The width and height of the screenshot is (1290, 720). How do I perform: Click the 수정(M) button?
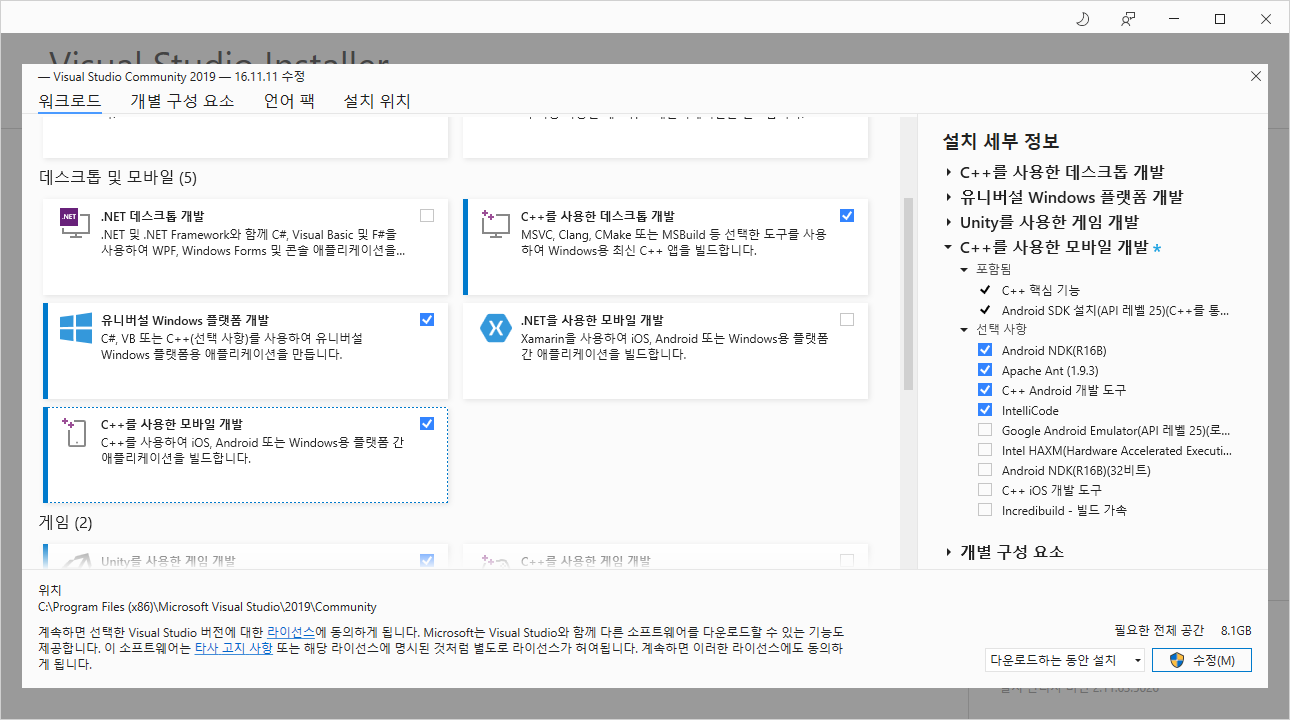pos(1201,660)
